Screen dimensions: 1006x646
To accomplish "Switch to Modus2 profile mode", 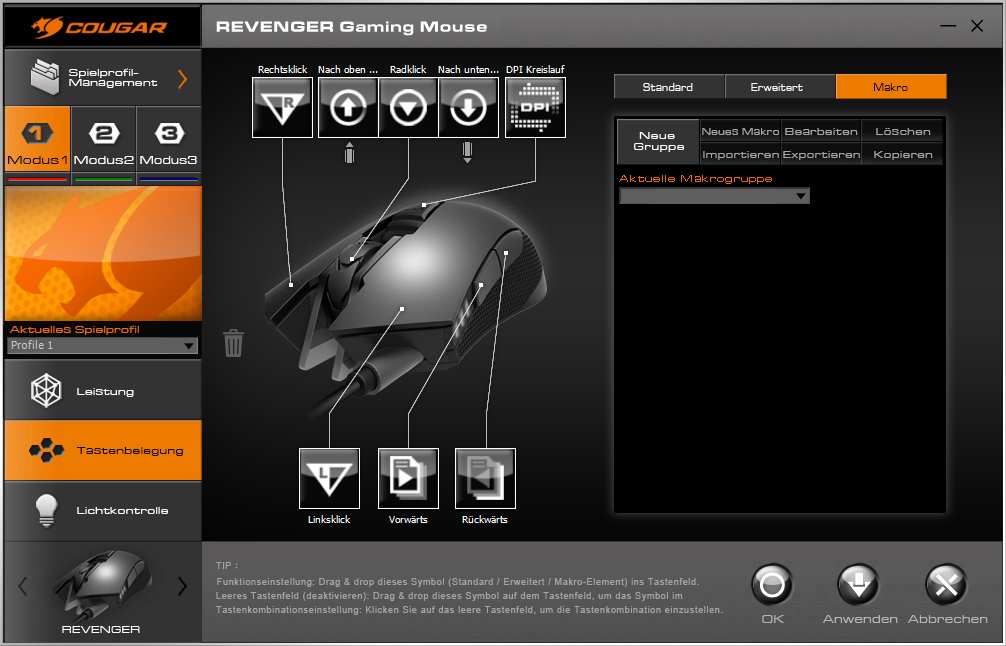I will tap(103, 144).
